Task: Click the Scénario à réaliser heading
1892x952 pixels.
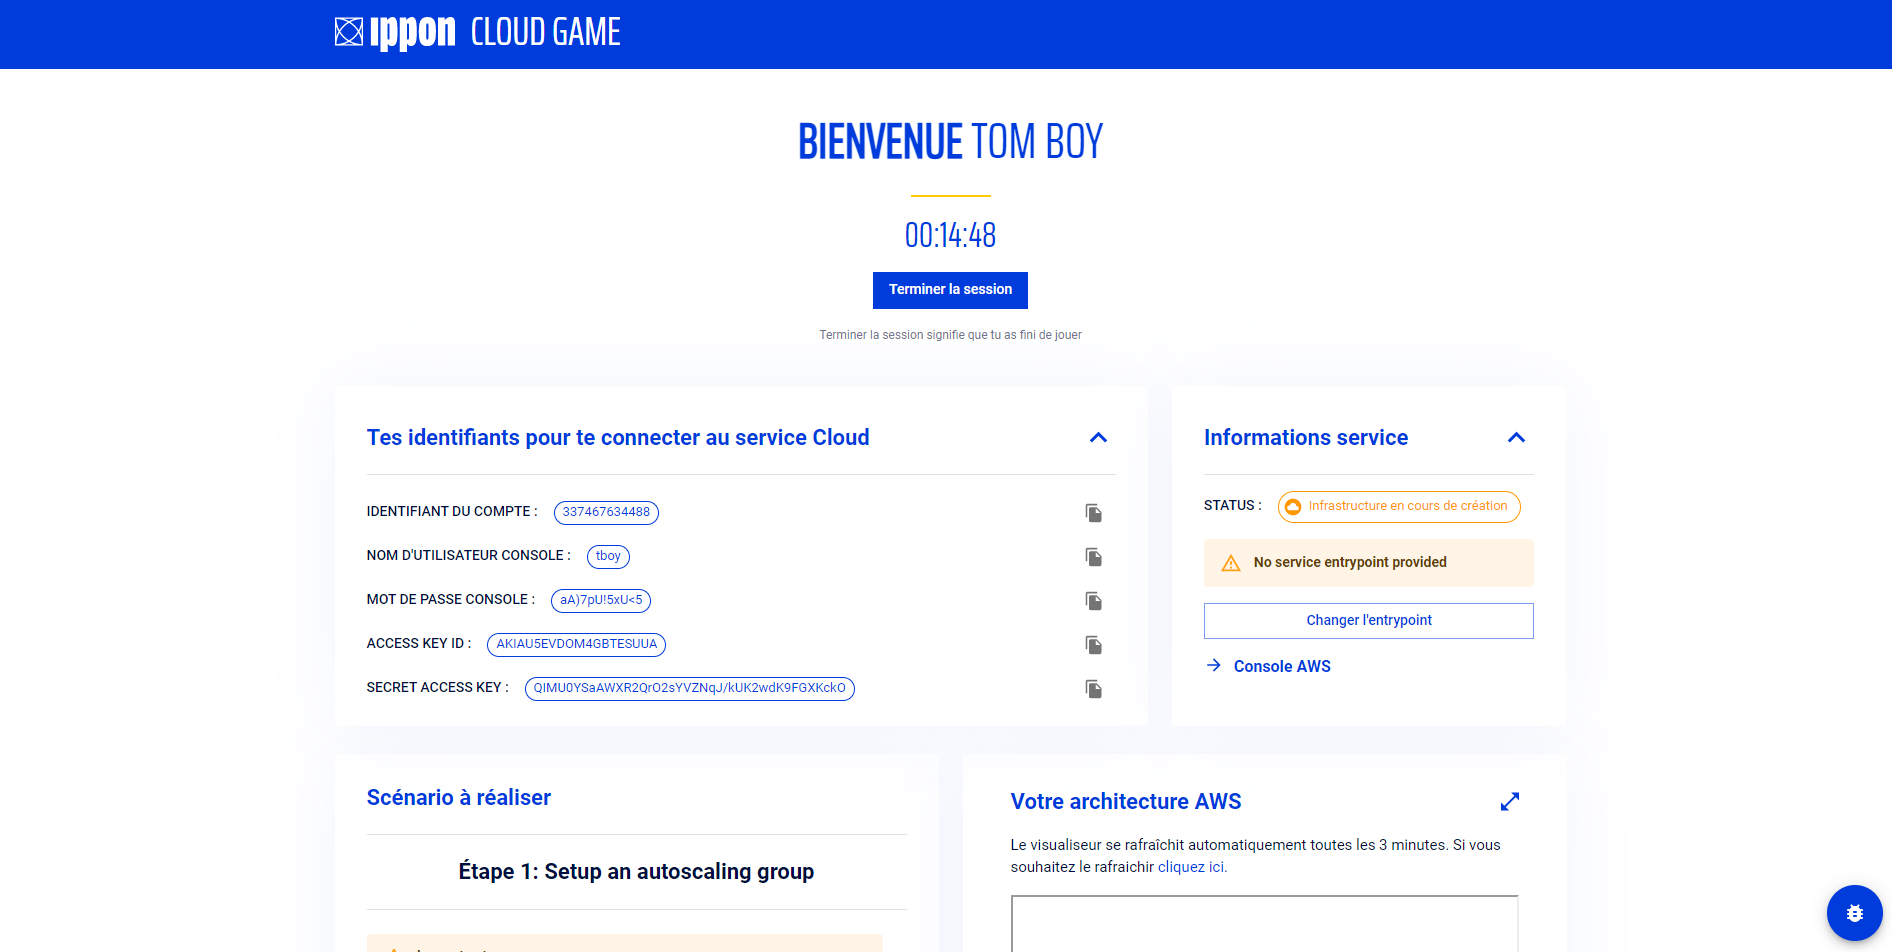Action: 459,797
